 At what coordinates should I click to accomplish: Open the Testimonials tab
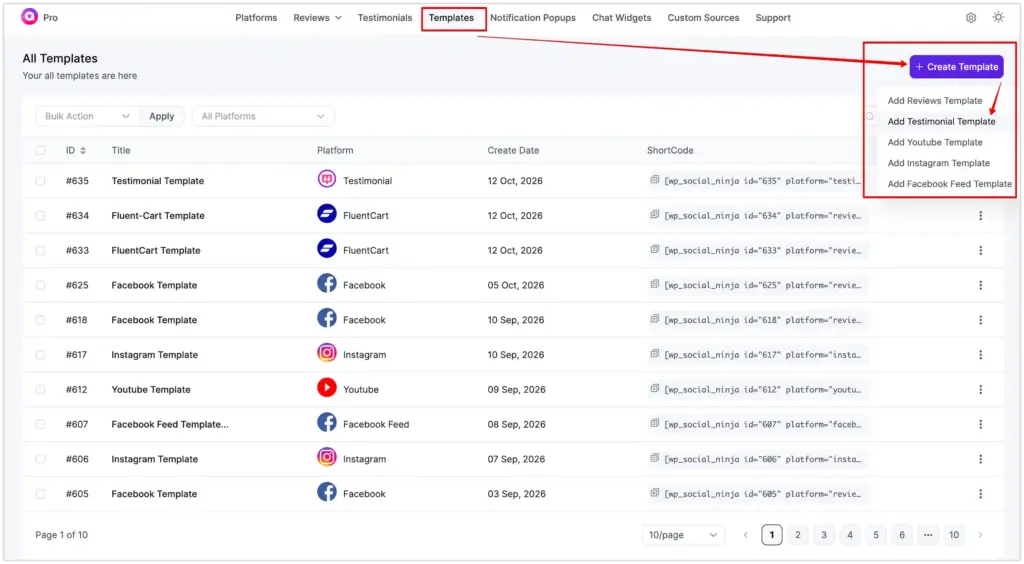click(x=385, y=18)
